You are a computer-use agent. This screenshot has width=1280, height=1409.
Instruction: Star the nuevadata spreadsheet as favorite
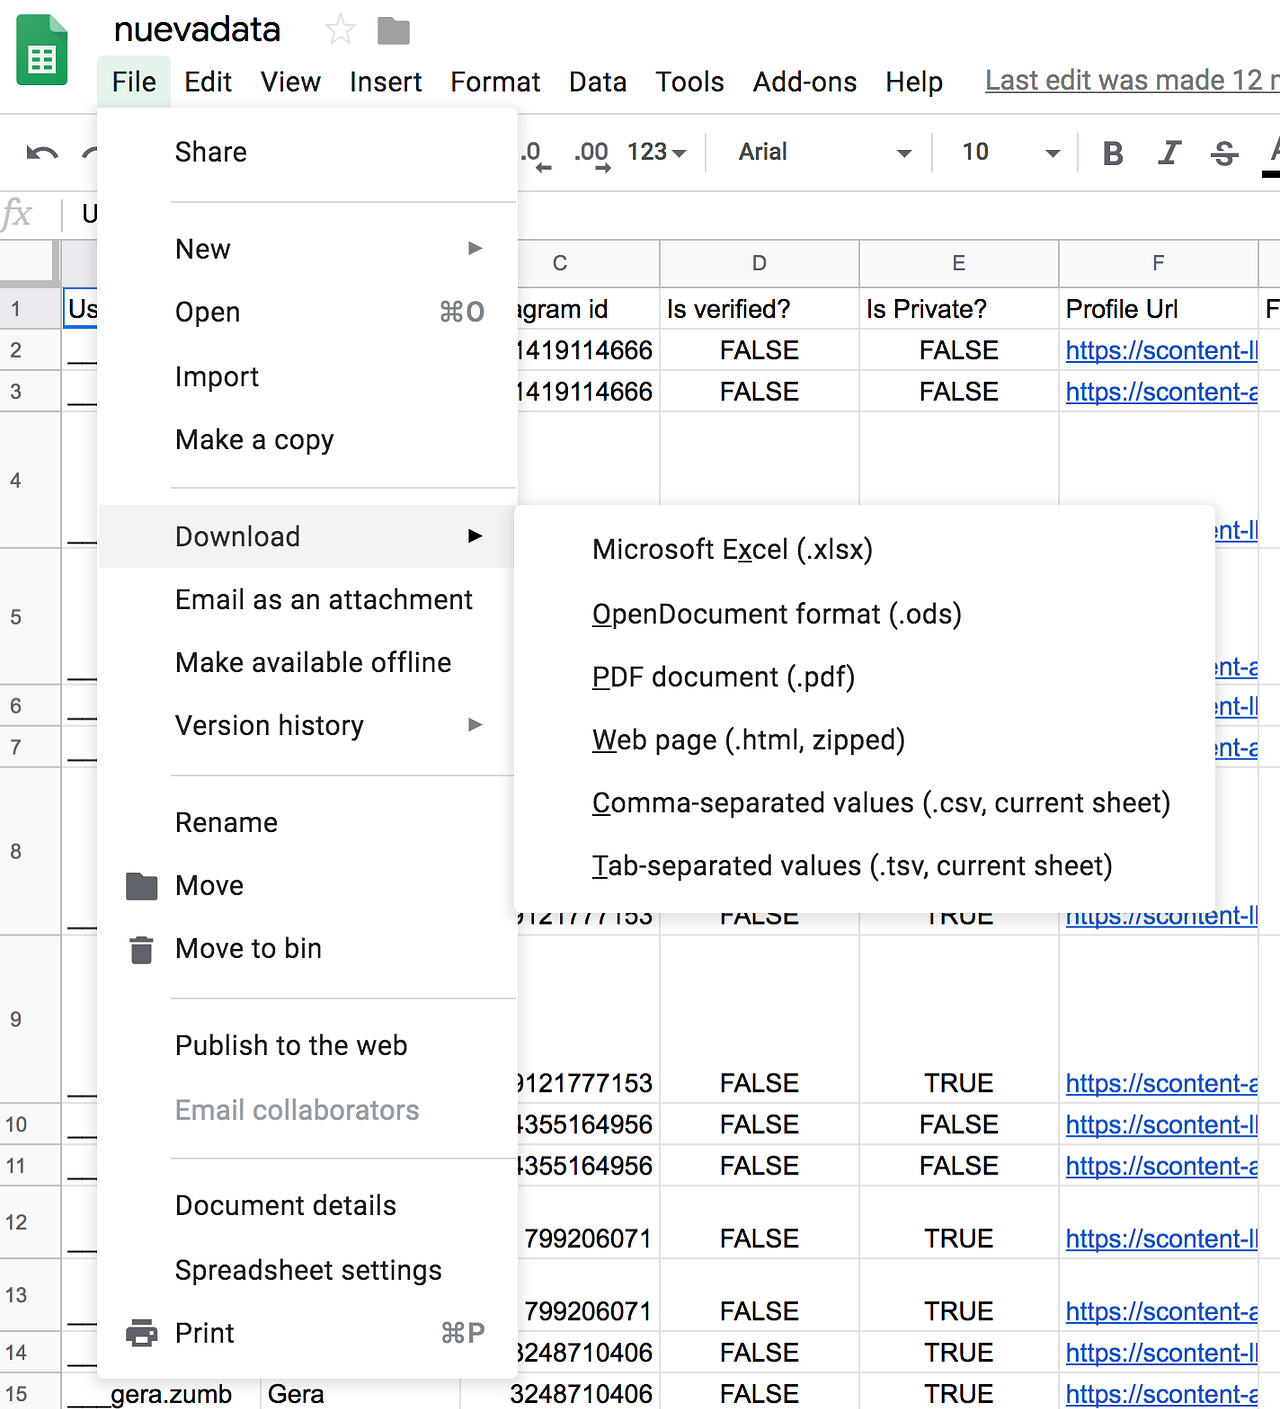click(x=339, y=31)
